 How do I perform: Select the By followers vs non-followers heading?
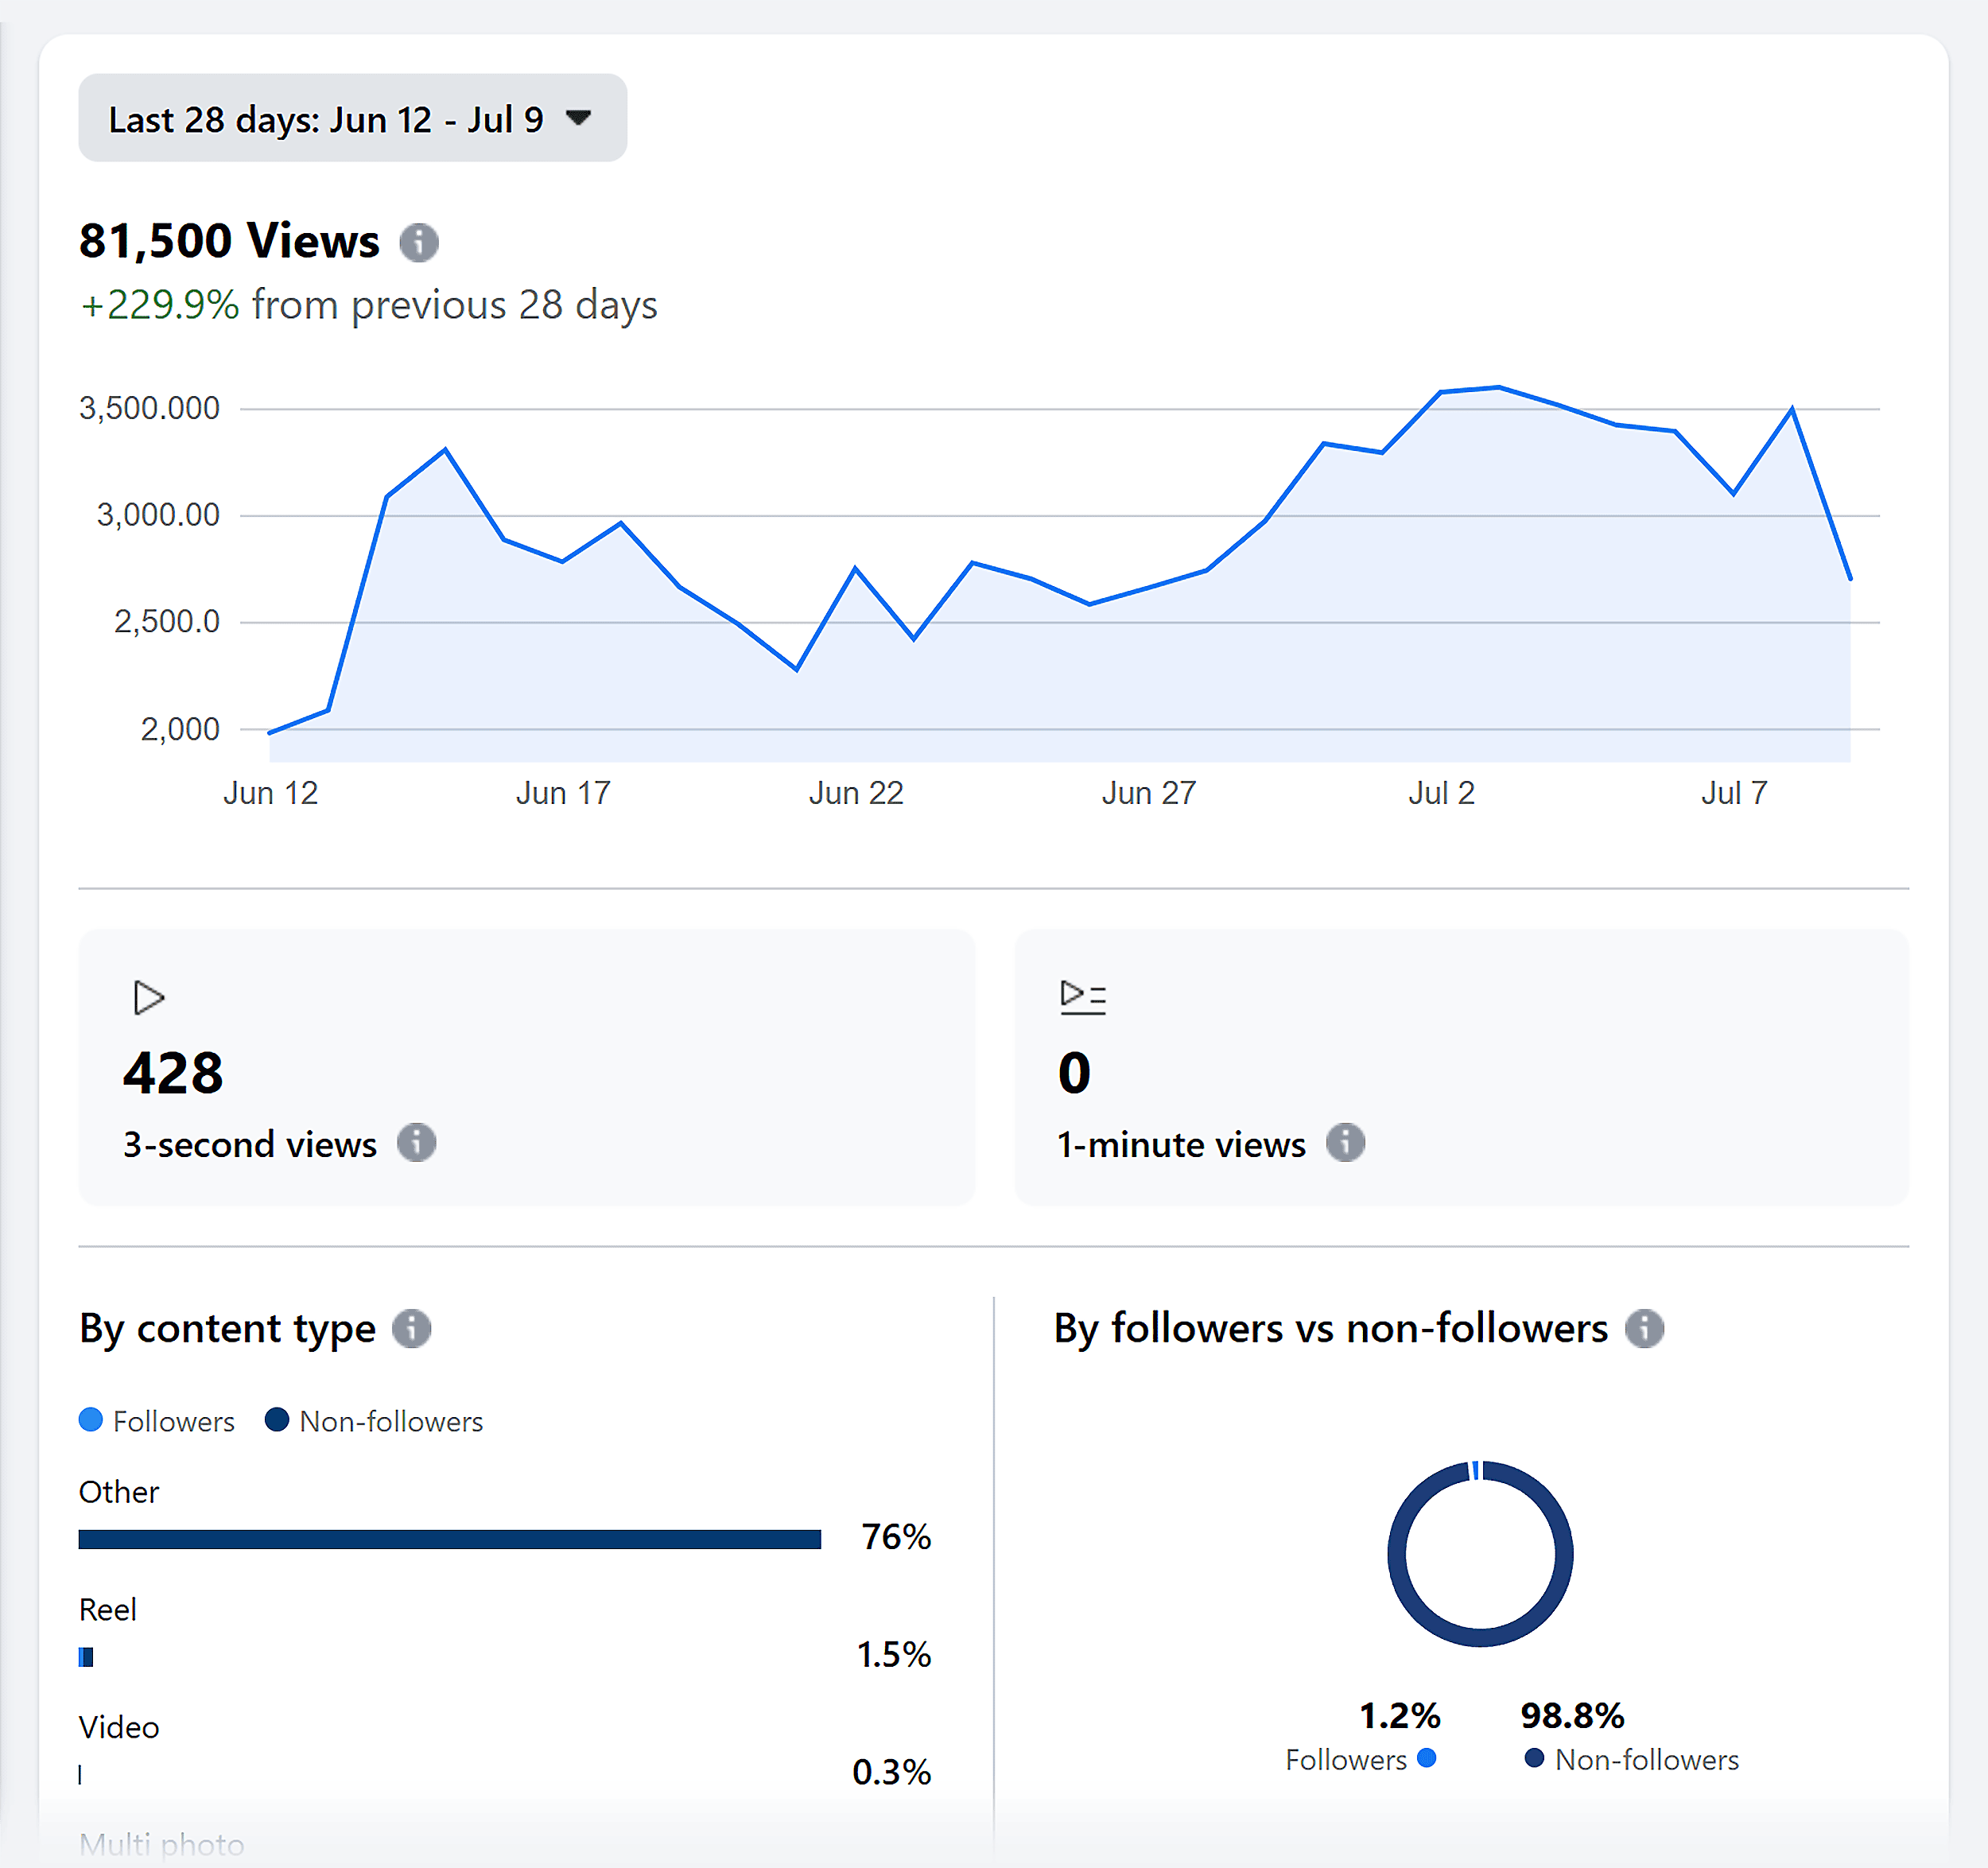pyautogui.click(x=1330, y=1328)
